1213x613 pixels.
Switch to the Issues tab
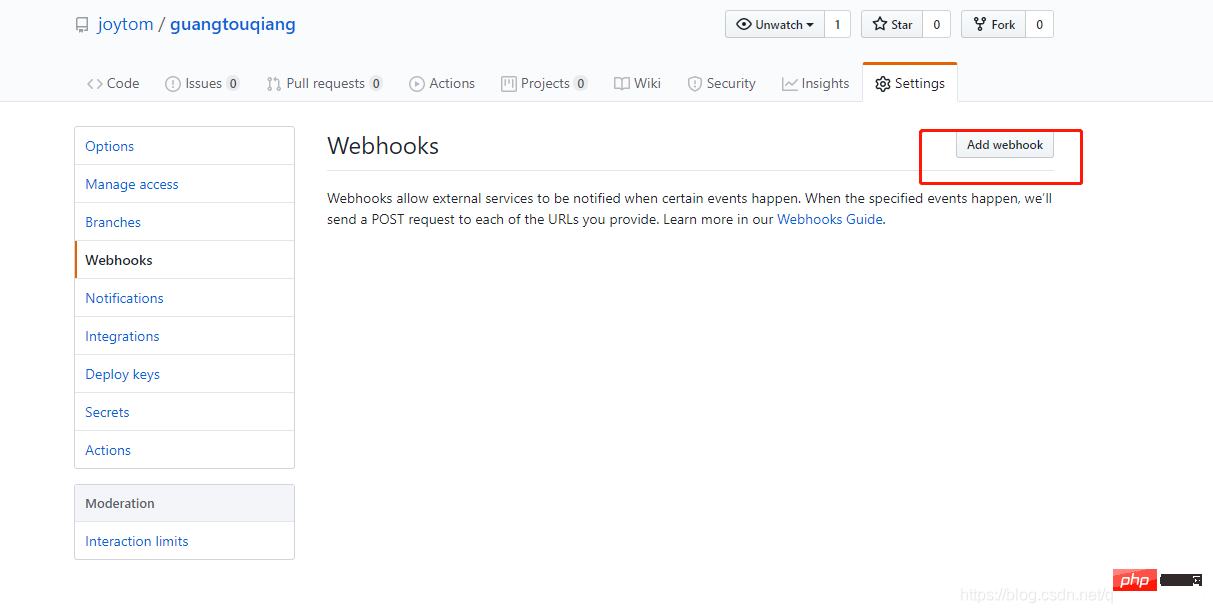pos(202,84)
